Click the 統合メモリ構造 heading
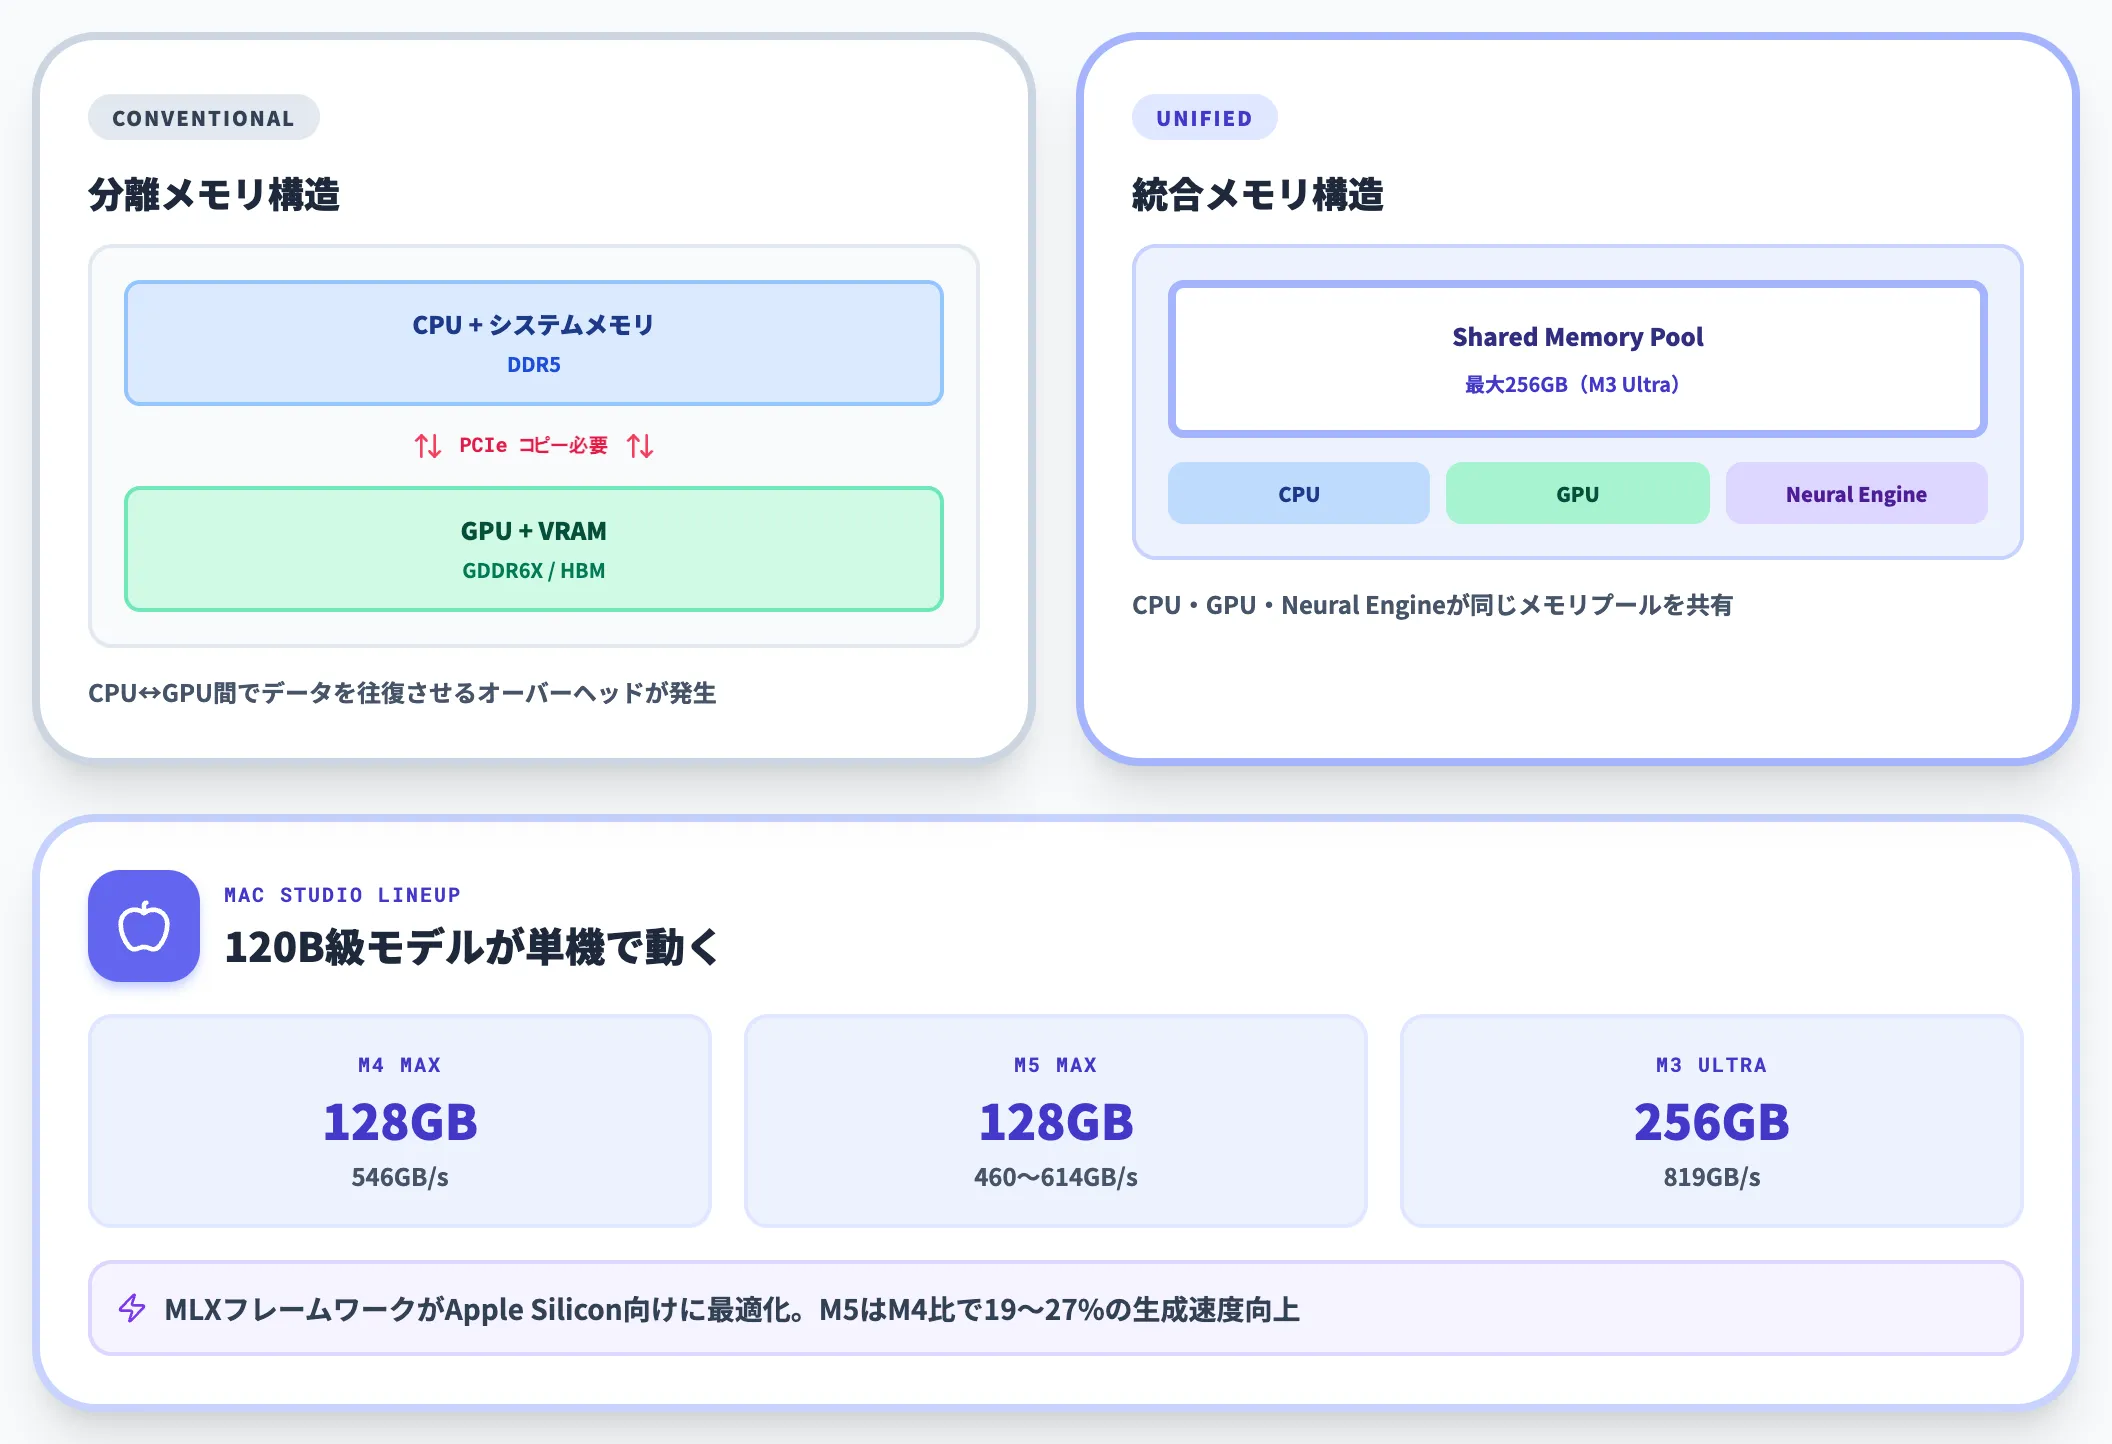This screenshot has width=2112, height=1444. point(1258,195)
